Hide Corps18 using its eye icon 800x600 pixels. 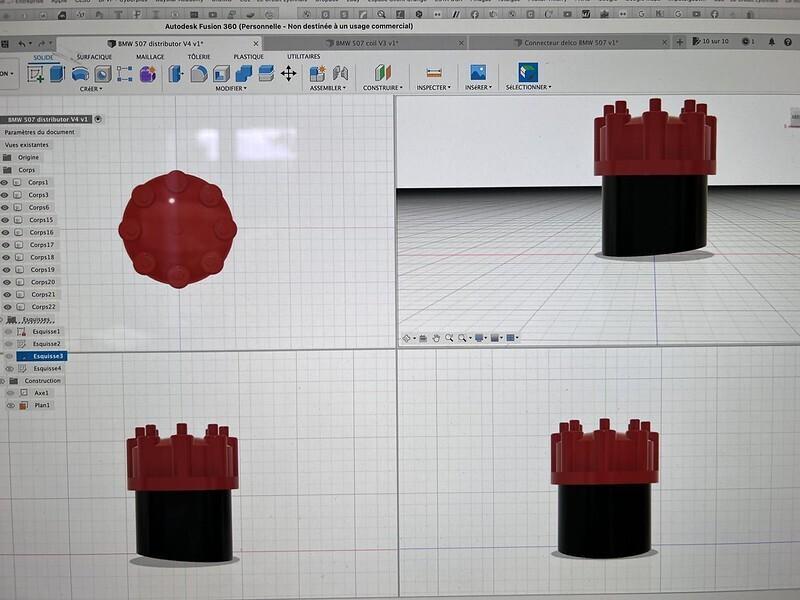tap(6, 257)
